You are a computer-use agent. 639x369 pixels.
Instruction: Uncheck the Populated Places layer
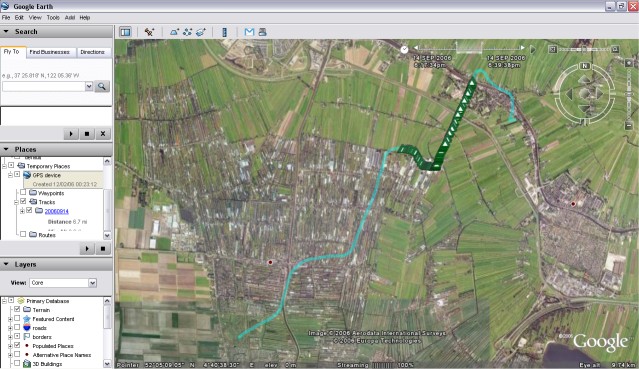click(x=17, y=345)
